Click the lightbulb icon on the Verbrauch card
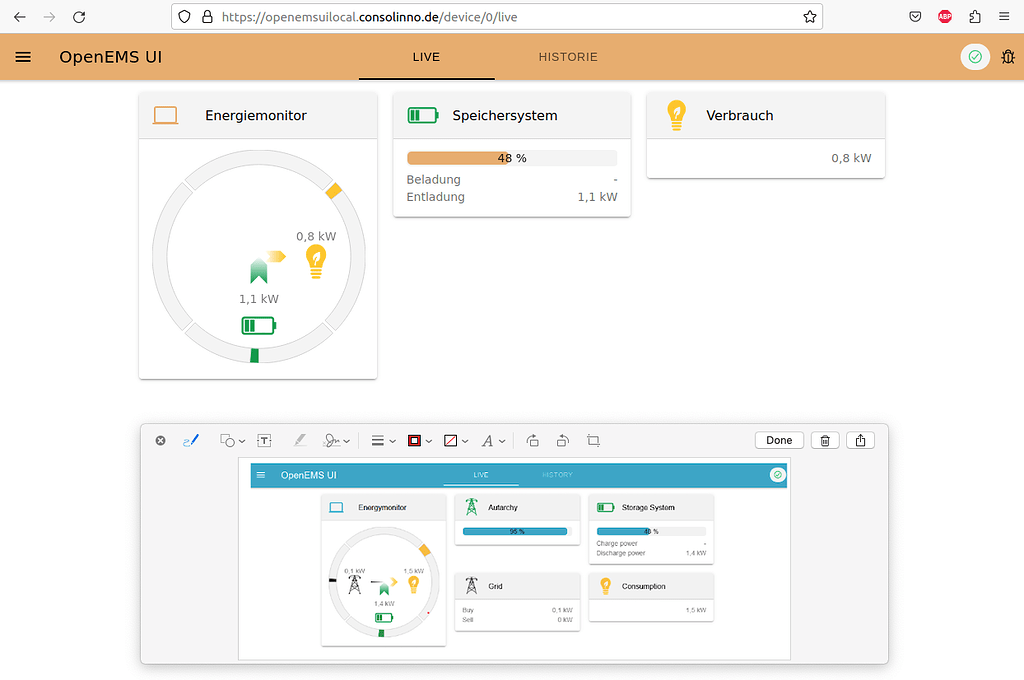The height and width of the screenshot is (680, 1024). click(x=676, y=115)
